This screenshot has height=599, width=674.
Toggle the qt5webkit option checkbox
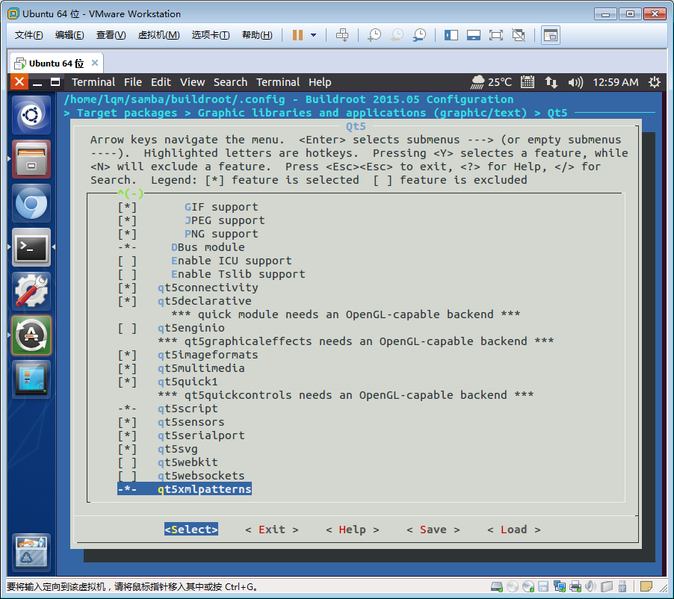pyautogui.click(x=127, y=462)
